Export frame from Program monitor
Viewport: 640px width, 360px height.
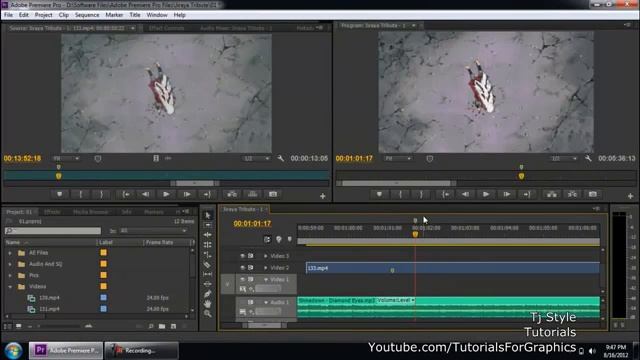[x=593, y=194]
